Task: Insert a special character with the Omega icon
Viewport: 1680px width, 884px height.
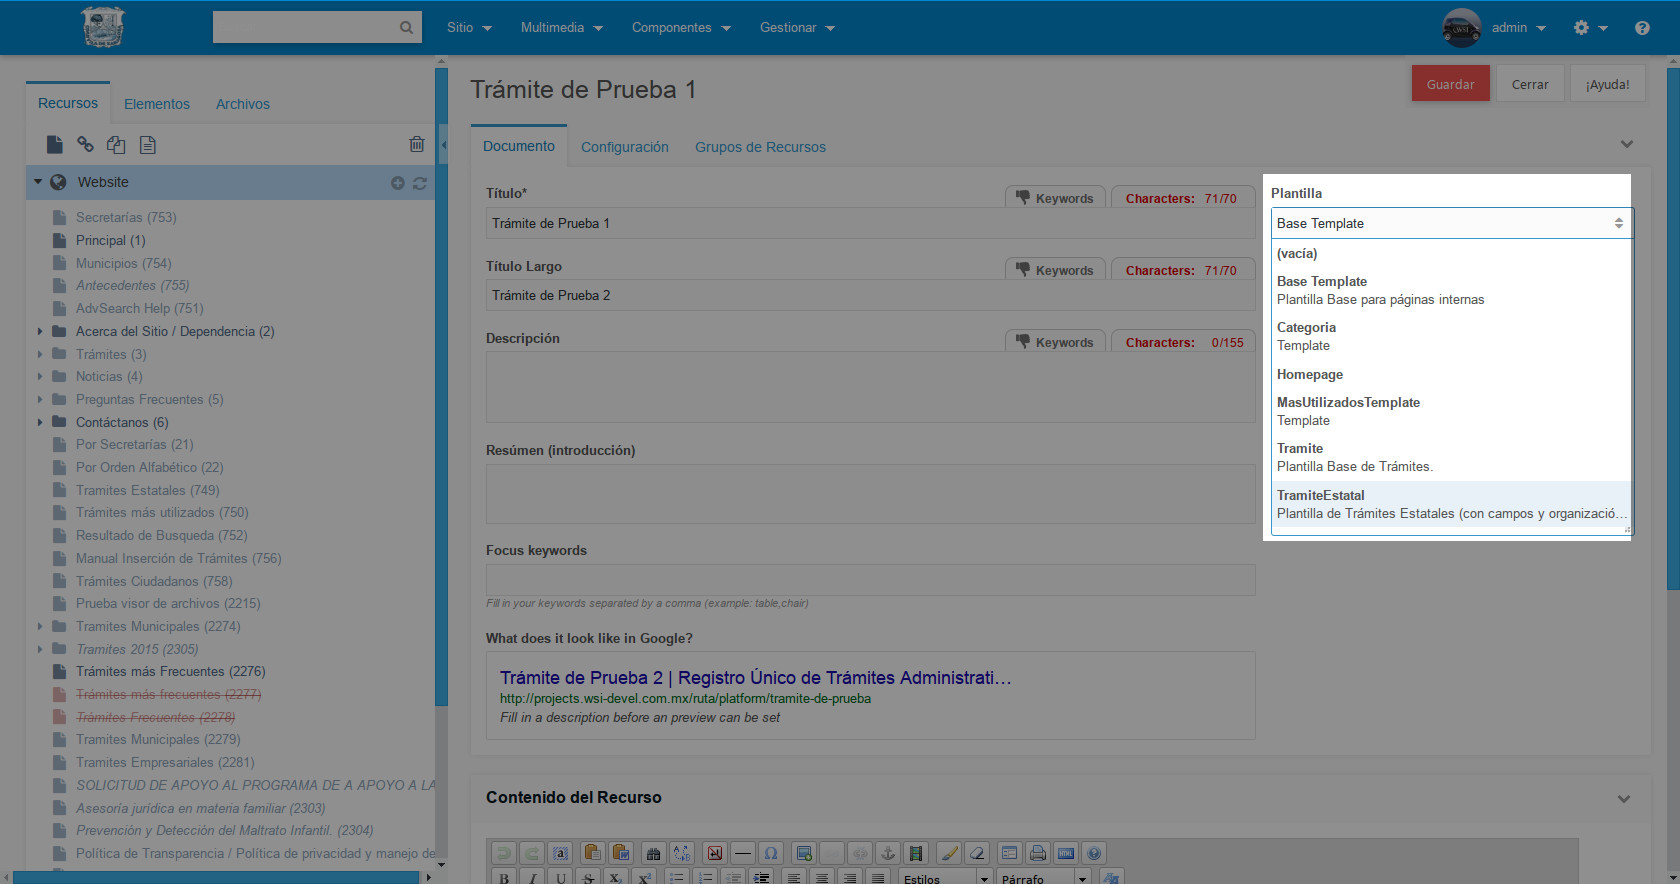Action: [770, 853]
